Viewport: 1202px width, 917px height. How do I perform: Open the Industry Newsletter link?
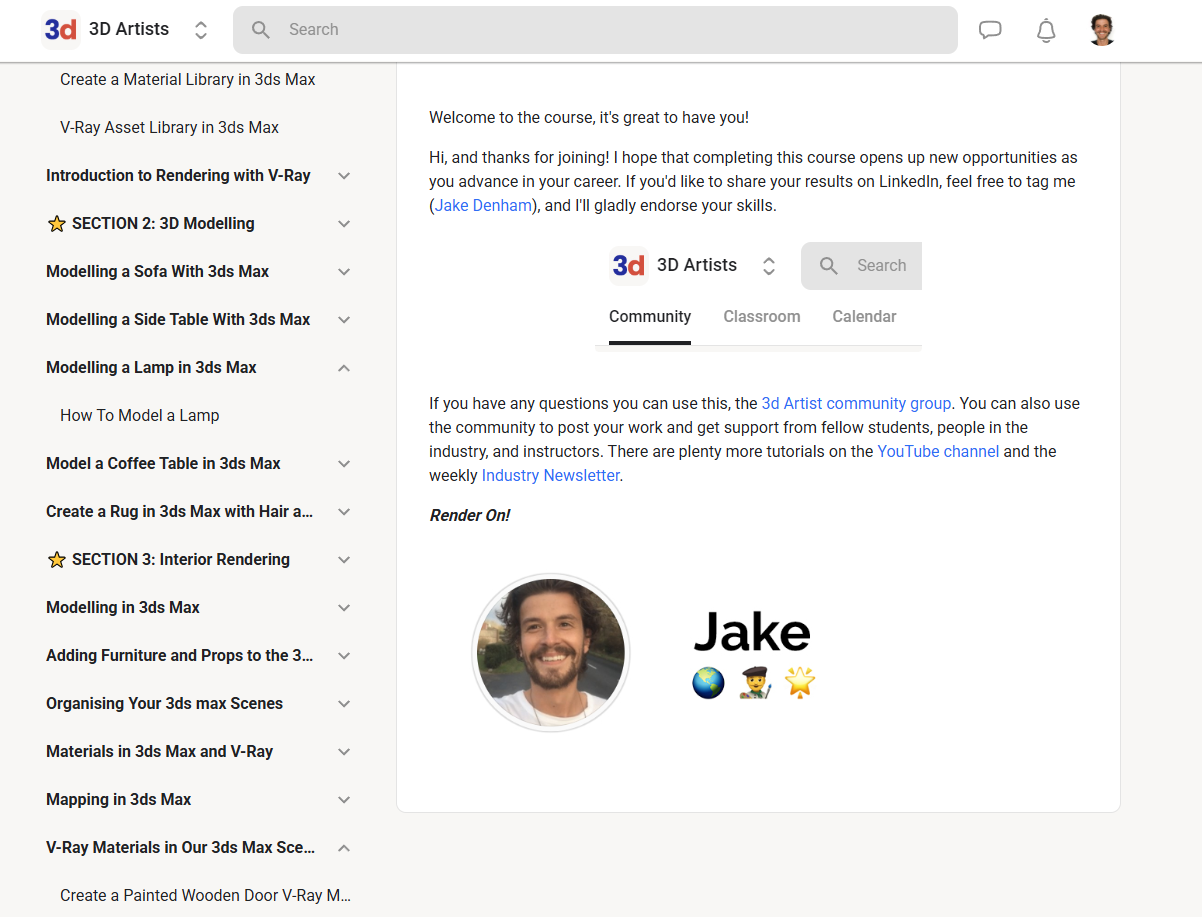[x=550, y=476]
